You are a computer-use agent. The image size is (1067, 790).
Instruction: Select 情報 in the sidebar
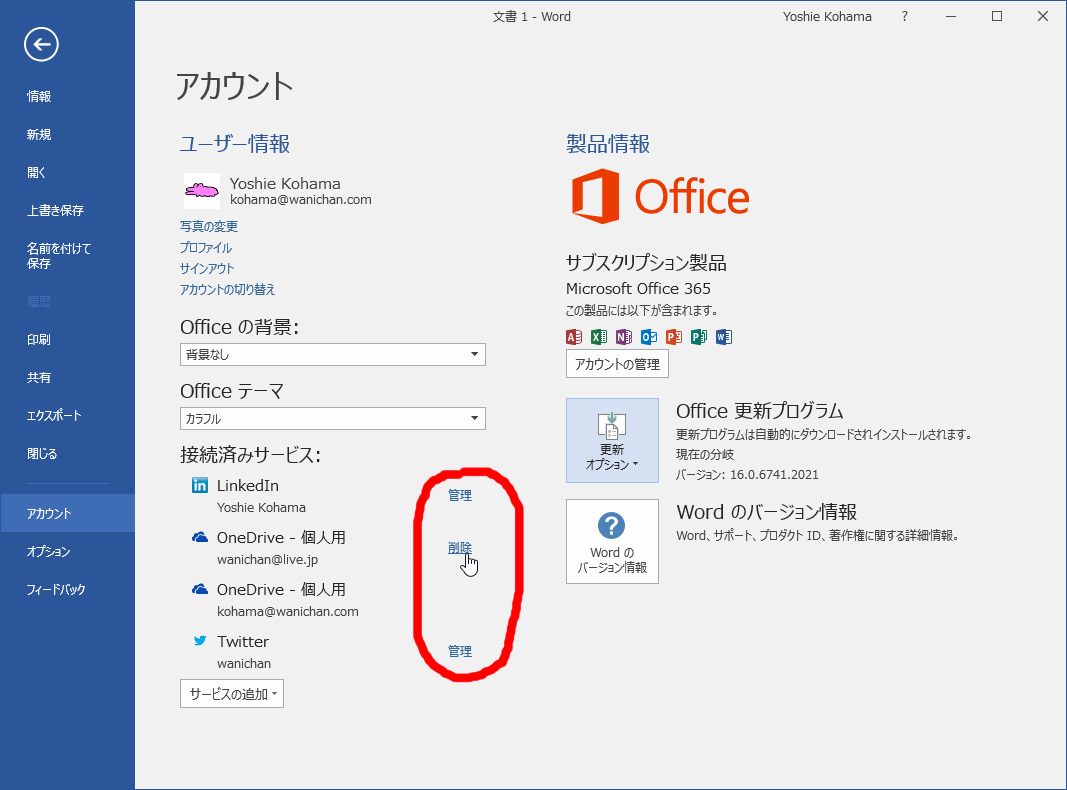click(x=39, y=97)
